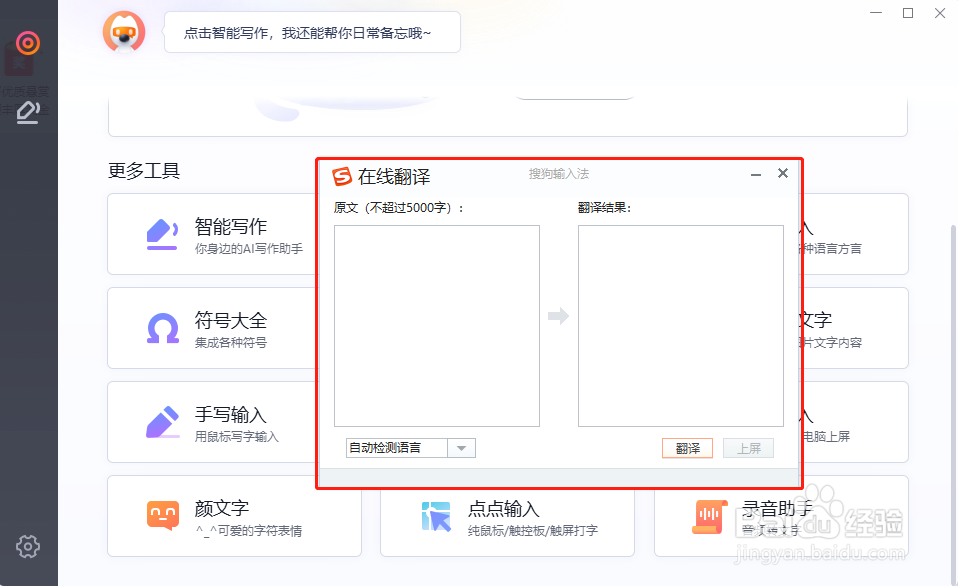Click the arrow between translation boxes
This screenshot has height=586, width=958.
pos(558,316)
